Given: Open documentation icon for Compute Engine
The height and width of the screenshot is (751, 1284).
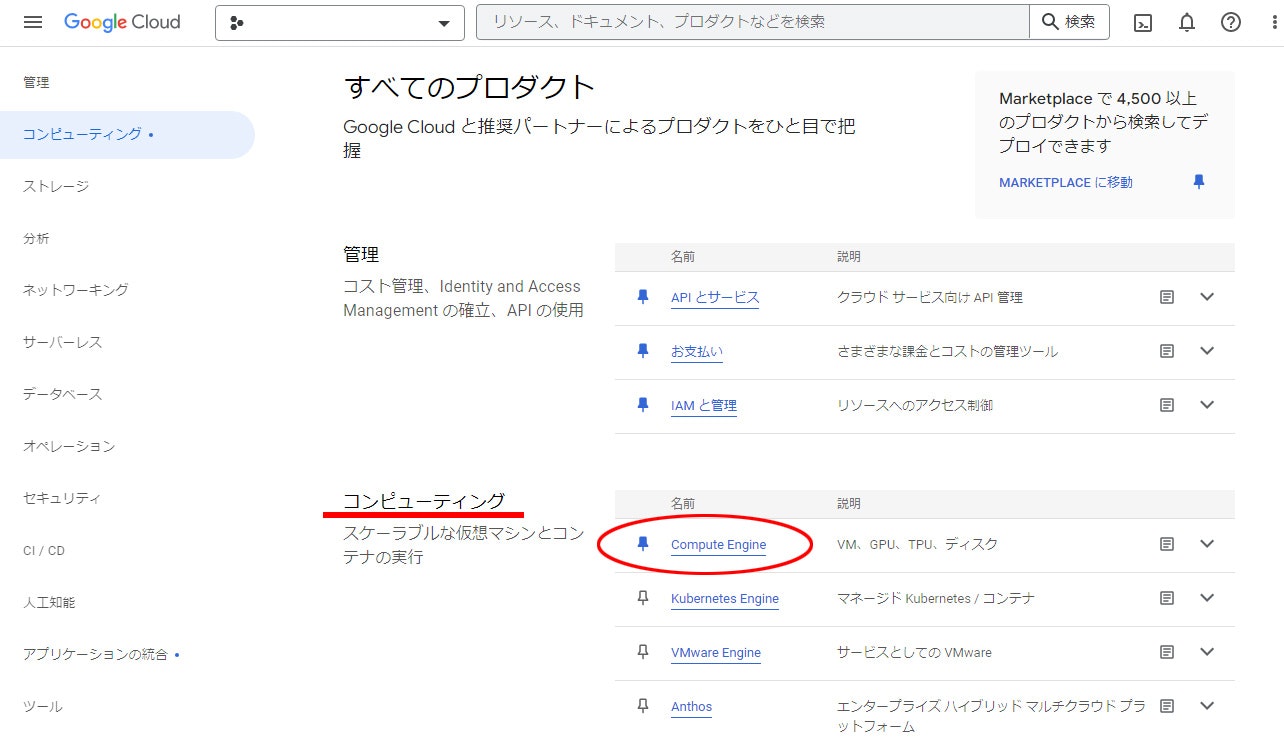Looking at the screenshot, I should pyautogui.click(x=1167, y=544).
